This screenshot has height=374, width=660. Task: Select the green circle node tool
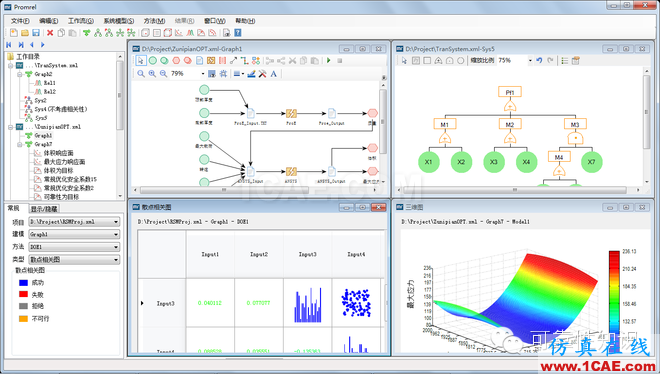(x=153, y=61)
